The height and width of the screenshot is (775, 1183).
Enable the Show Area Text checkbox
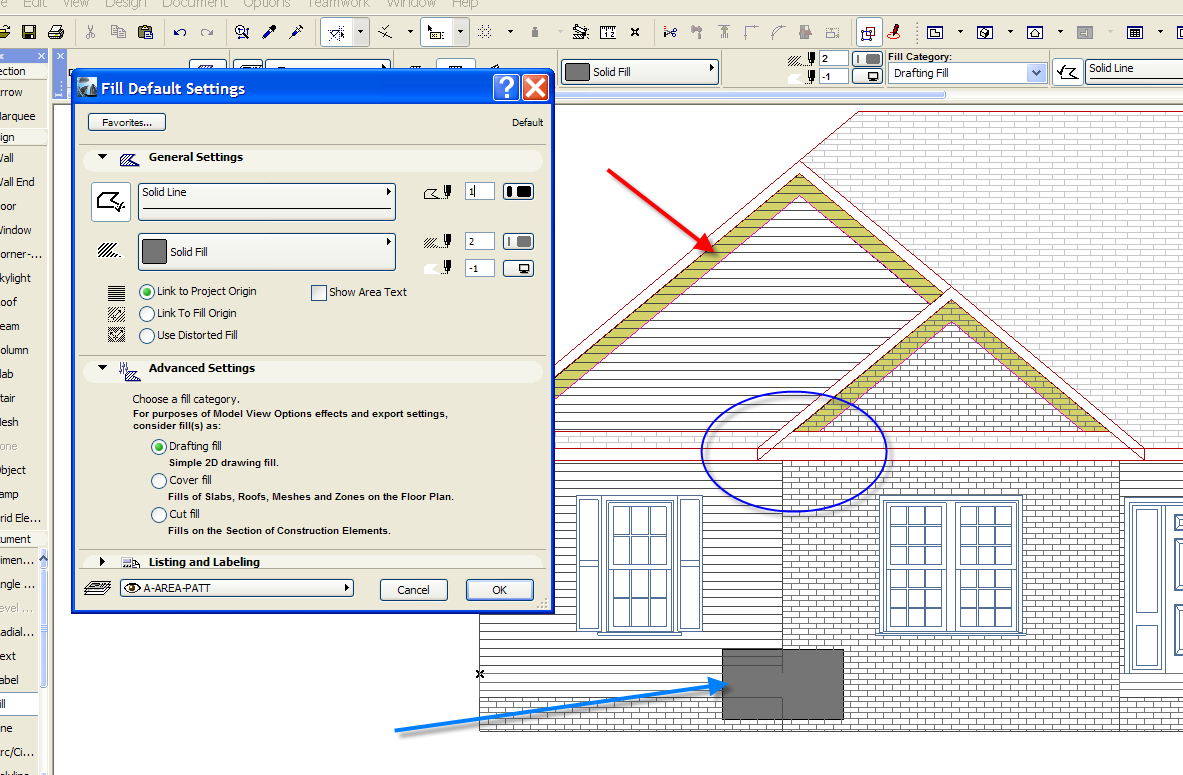(x=319, y=292)
